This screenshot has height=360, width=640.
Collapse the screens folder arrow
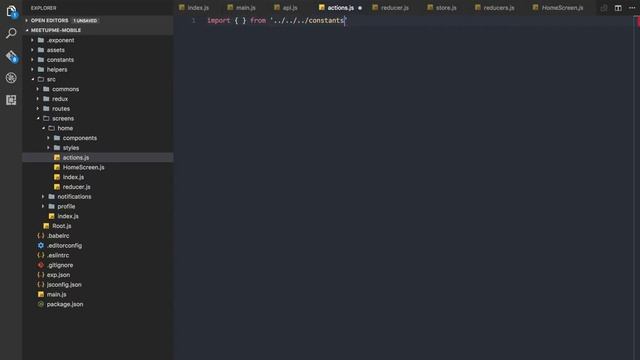38,118
